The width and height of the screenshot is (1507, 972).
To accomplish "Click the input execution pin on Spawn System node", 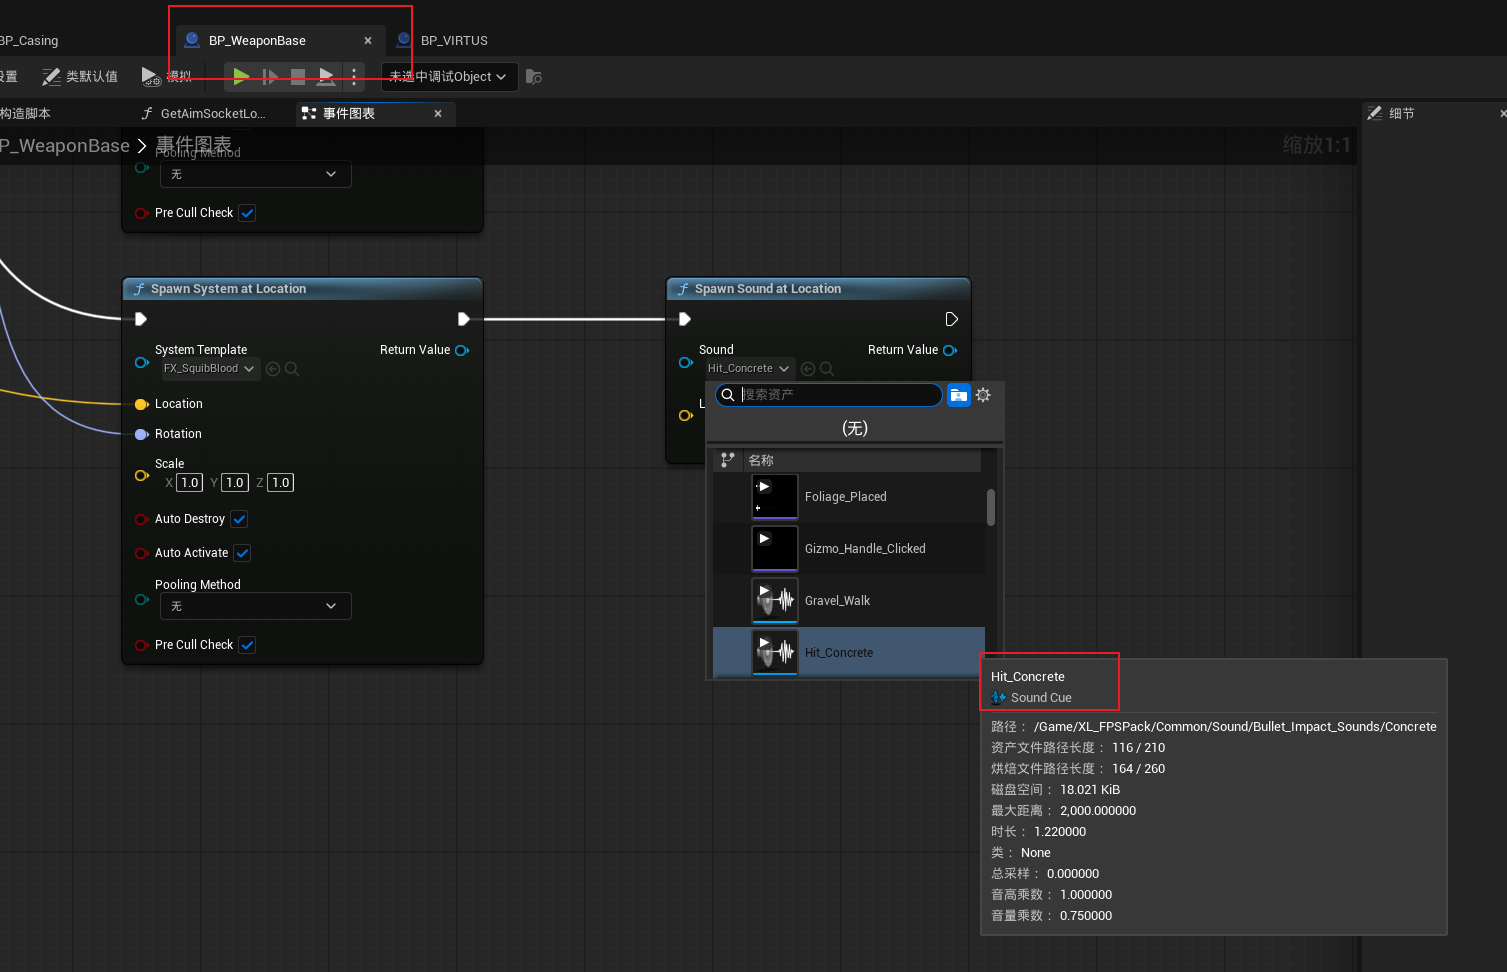I will click(141, 319).
